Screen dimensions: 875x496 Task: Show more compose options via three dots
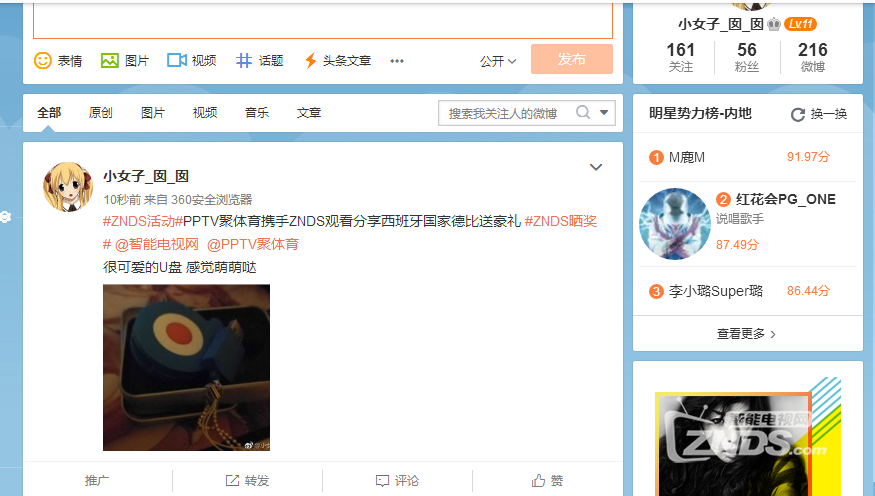pyautogui.click(x=397, y=61)
